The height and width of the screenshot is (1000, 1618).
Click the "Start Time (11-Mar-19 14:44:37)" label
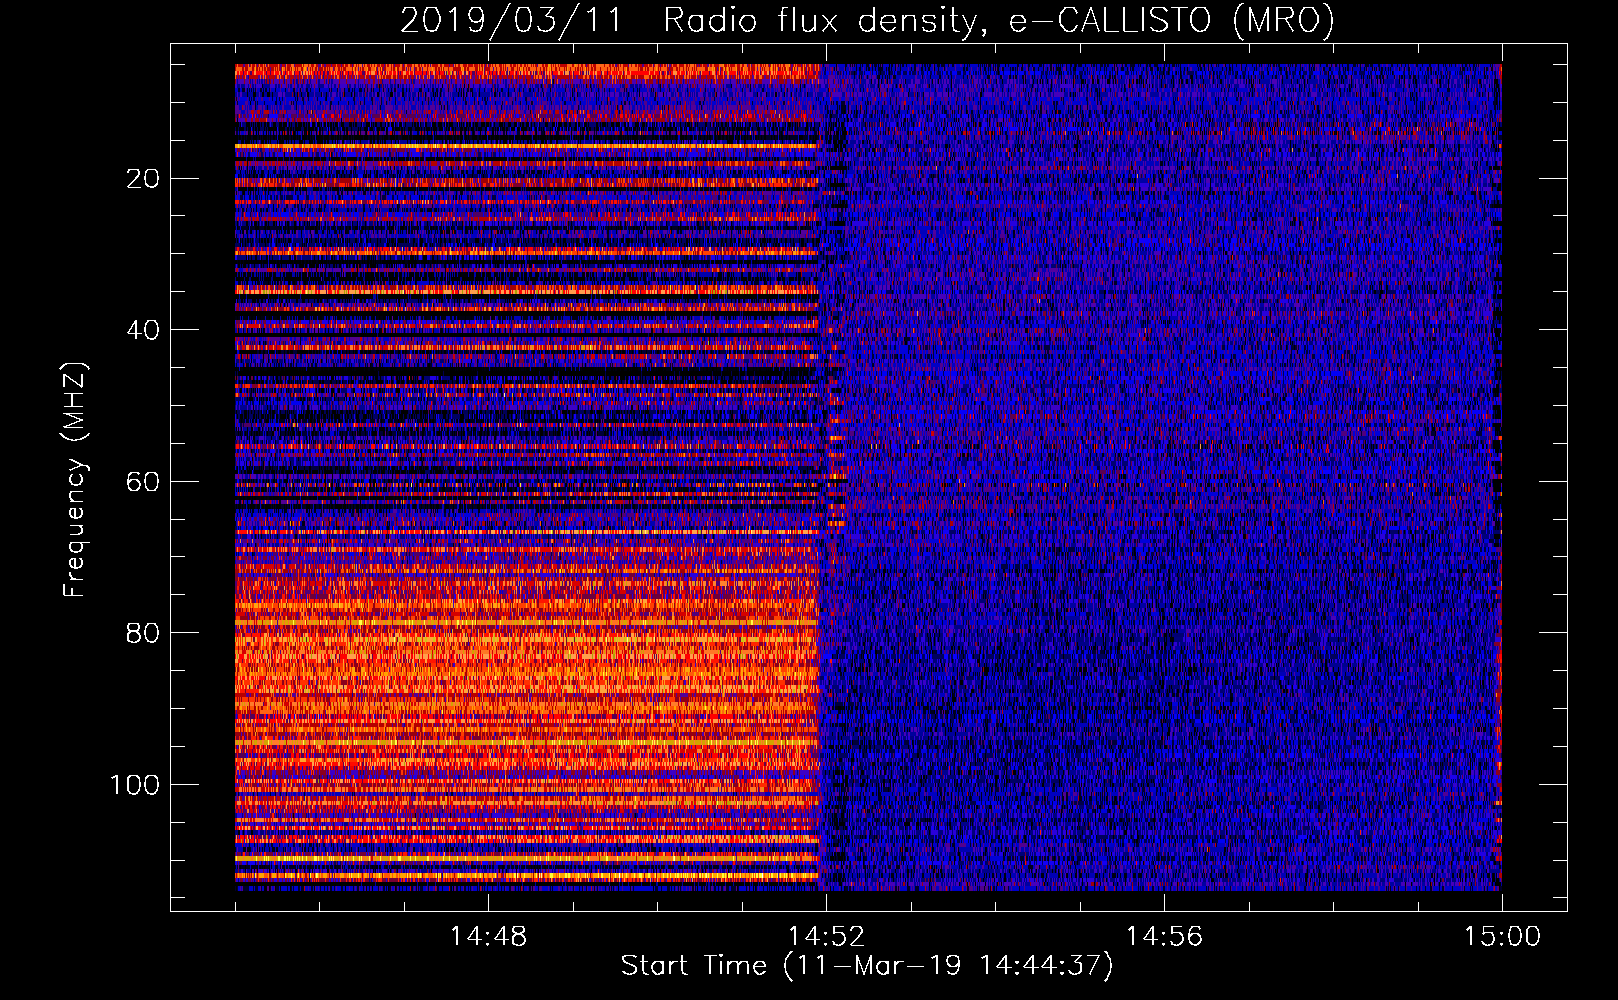click(867, 966)
